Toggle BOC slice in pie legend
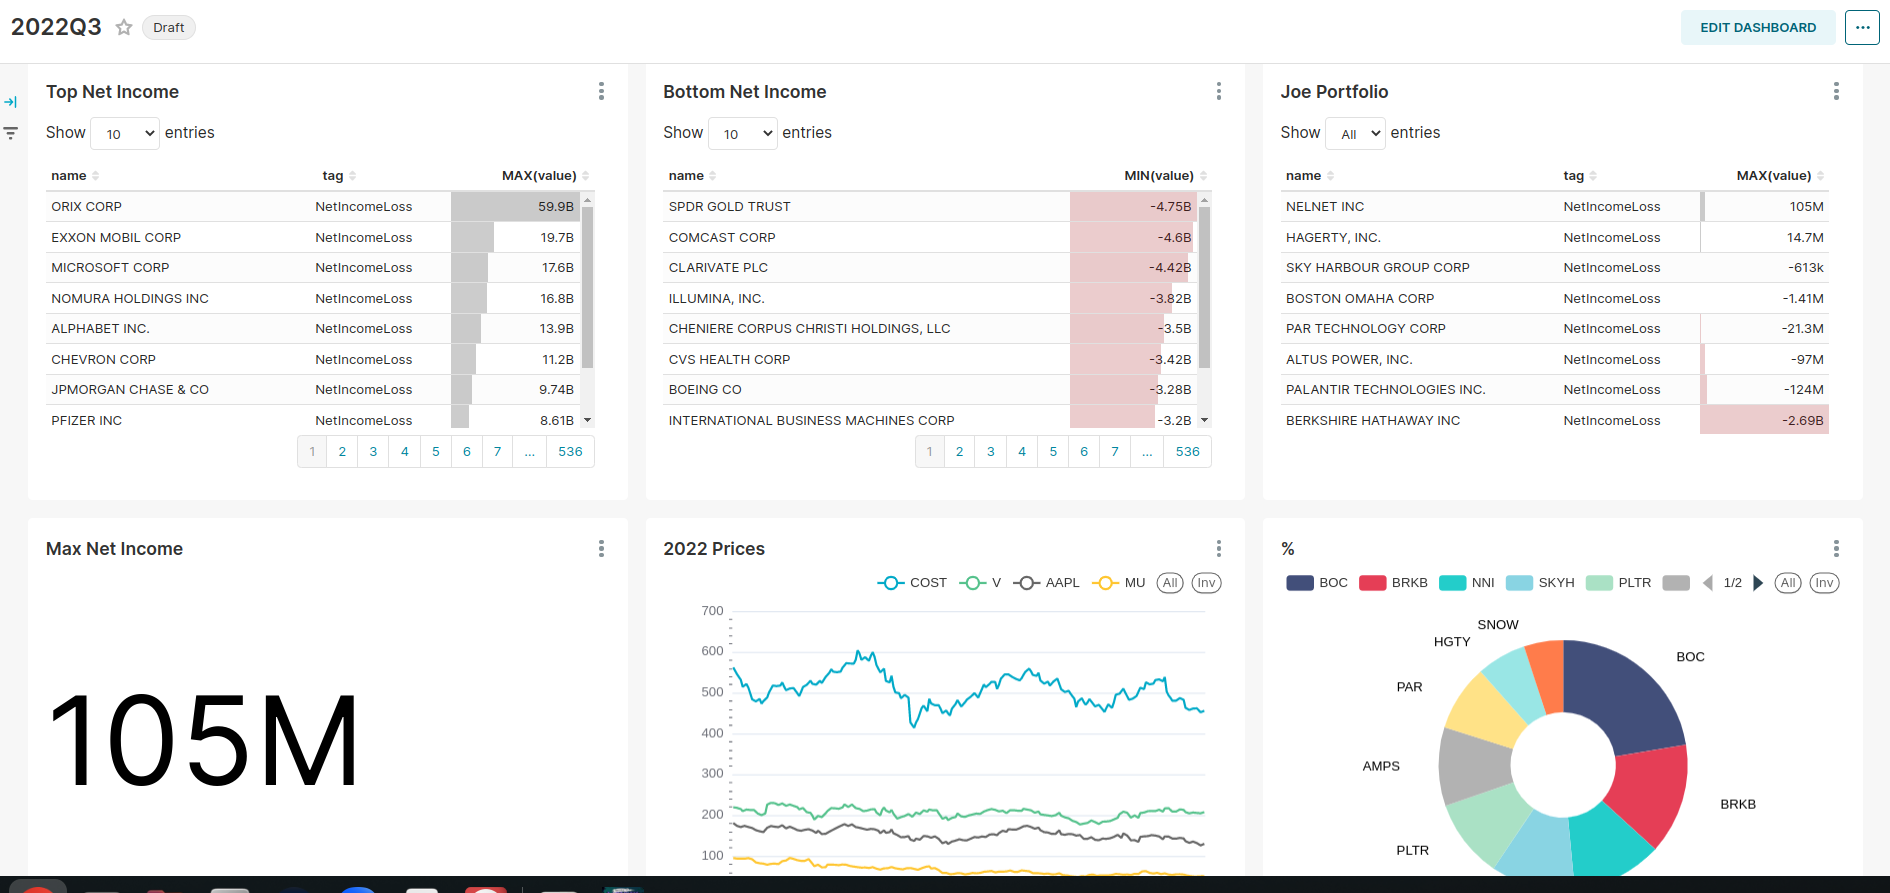The image size is (1890, 893). (1317, 583)
